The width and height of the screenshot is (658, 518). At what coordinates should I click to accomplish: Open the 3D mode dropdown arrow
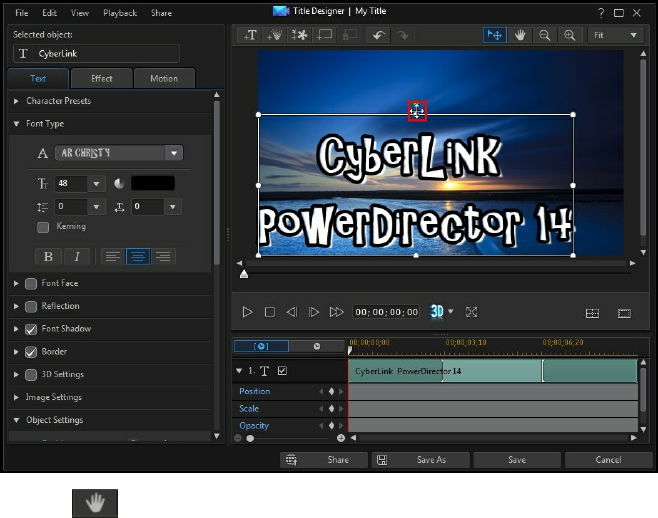[451, 311]
